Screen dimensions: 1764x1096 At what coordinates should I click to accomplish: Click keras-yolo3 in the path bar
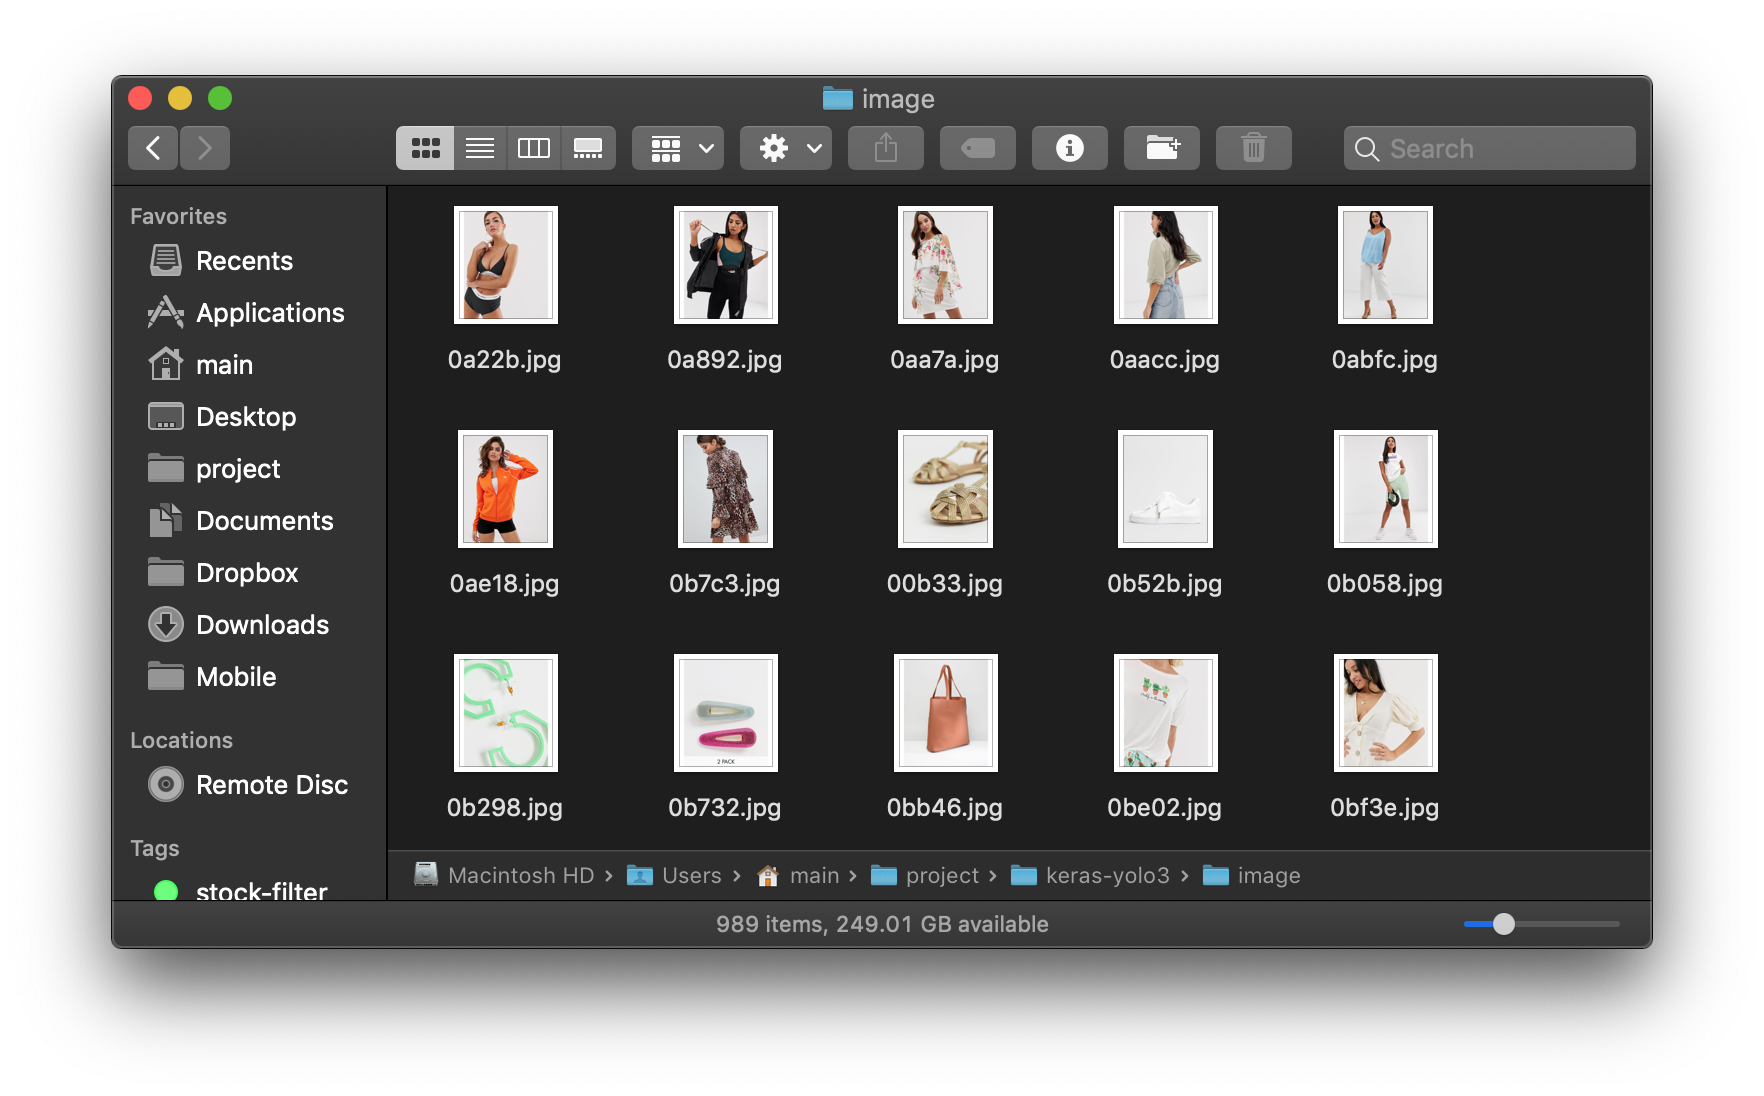(x=1106, y=876)
